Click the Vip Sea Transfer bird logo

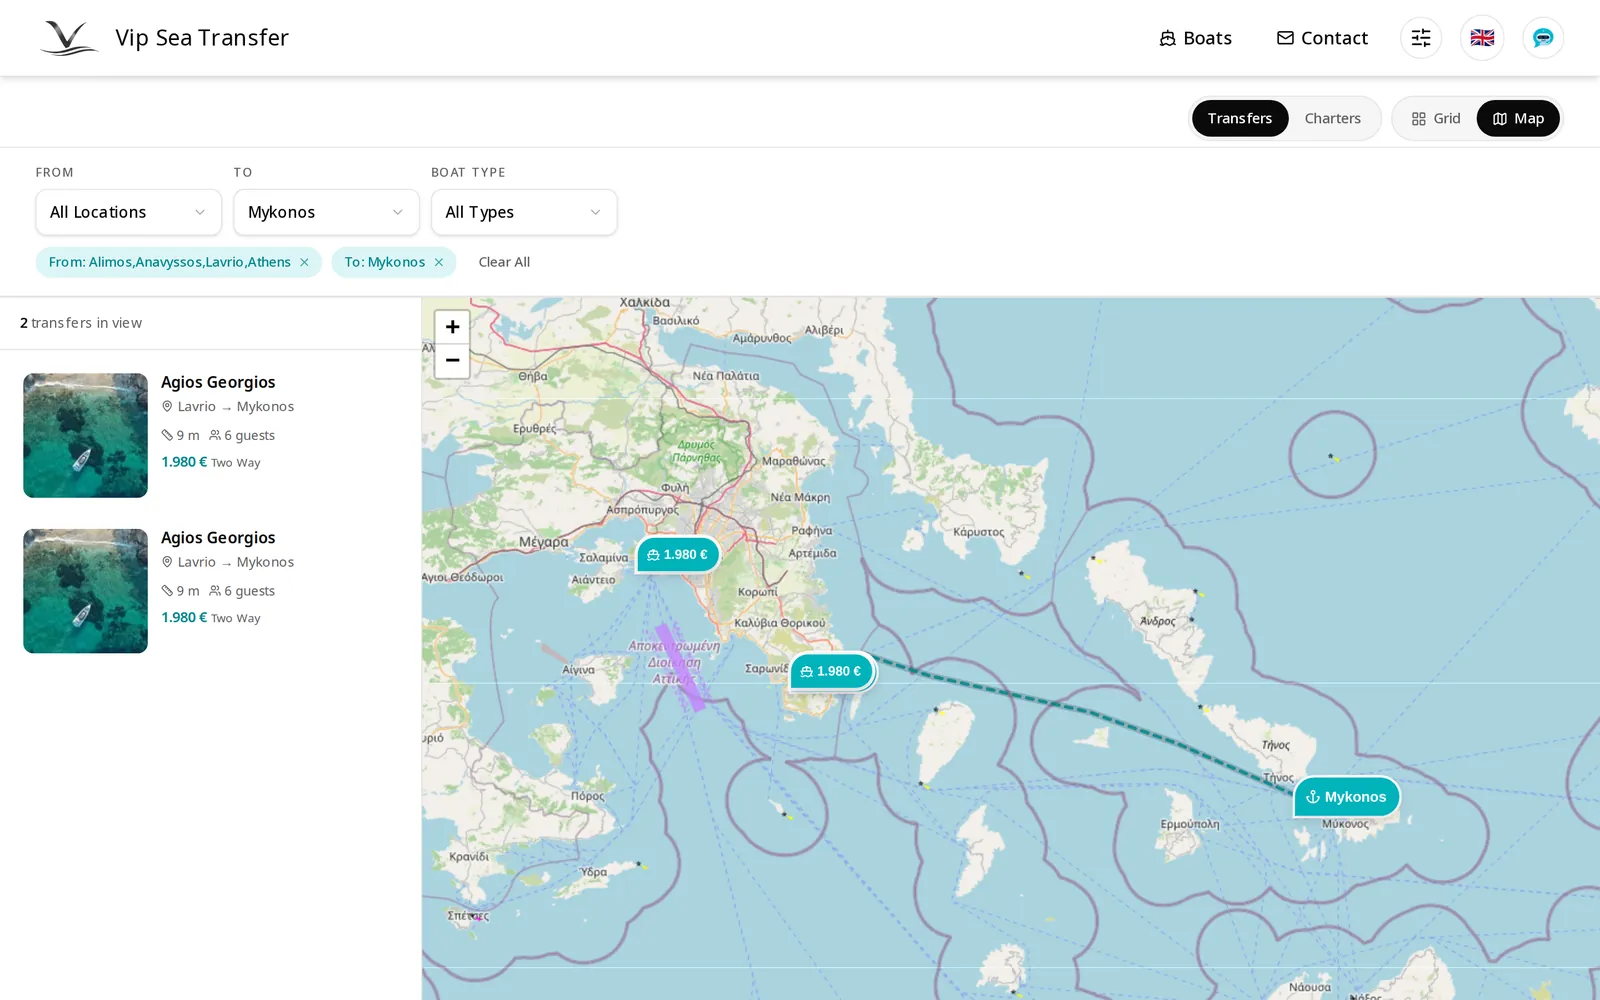click(x=68, y=38)
